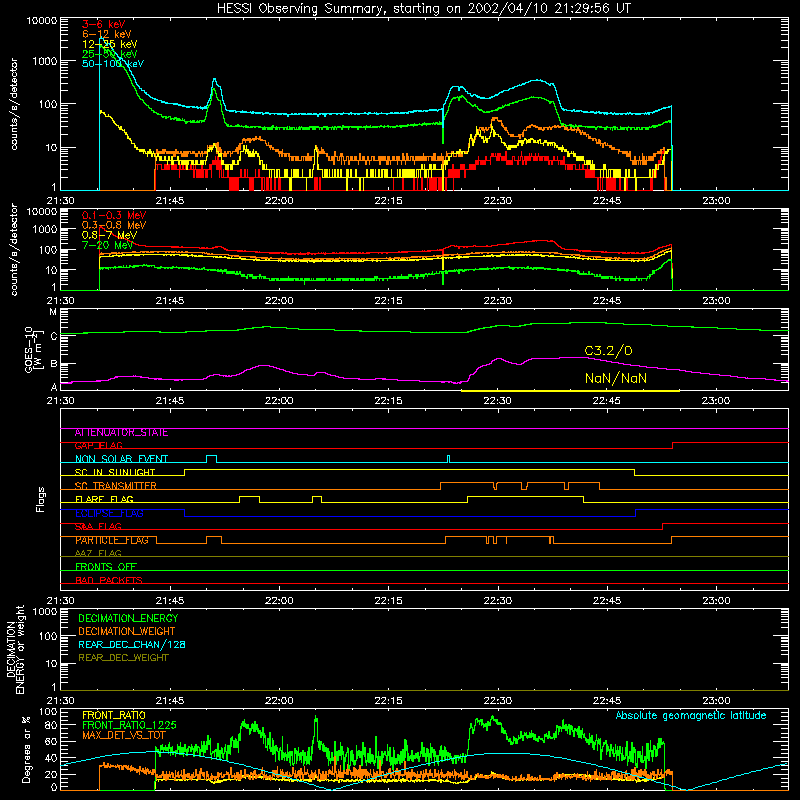This screenshot has height=800, width=800.
Task: Click the ECLIPSE_FLAG label
Action: click(x=109, y=513)
